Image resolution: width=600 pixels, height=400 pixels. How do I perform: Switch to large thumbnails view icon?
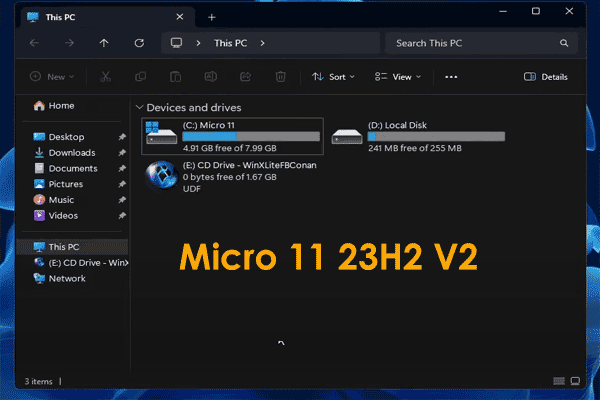pos(575,381)
